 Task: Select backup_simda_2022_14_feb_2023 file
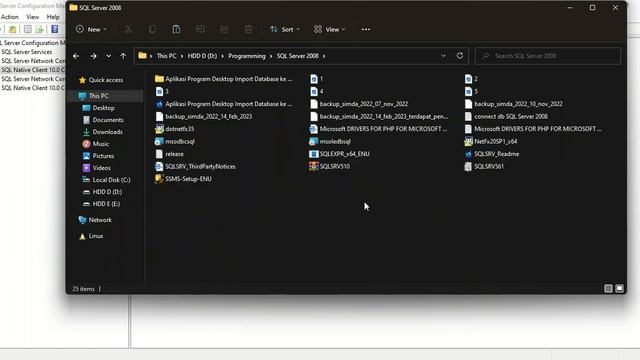203,117
